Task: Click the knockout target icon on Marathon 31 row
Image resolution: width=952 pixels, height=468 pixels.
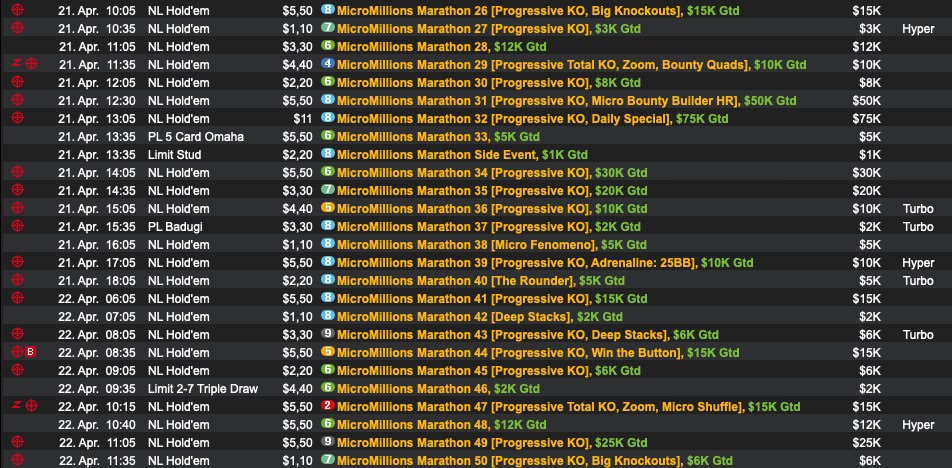Action: click(18, 100)
